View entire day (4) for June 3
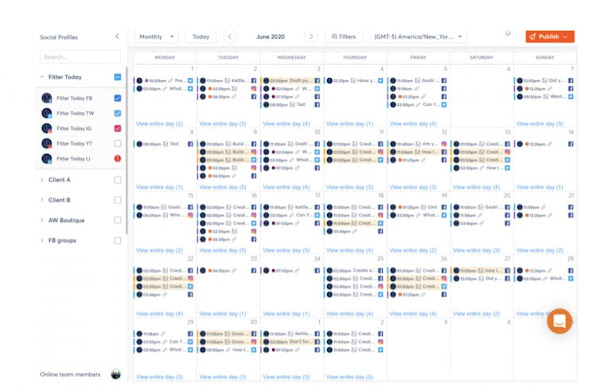The image size is (600, 386). pyautogui.click(x=286, y=124)
